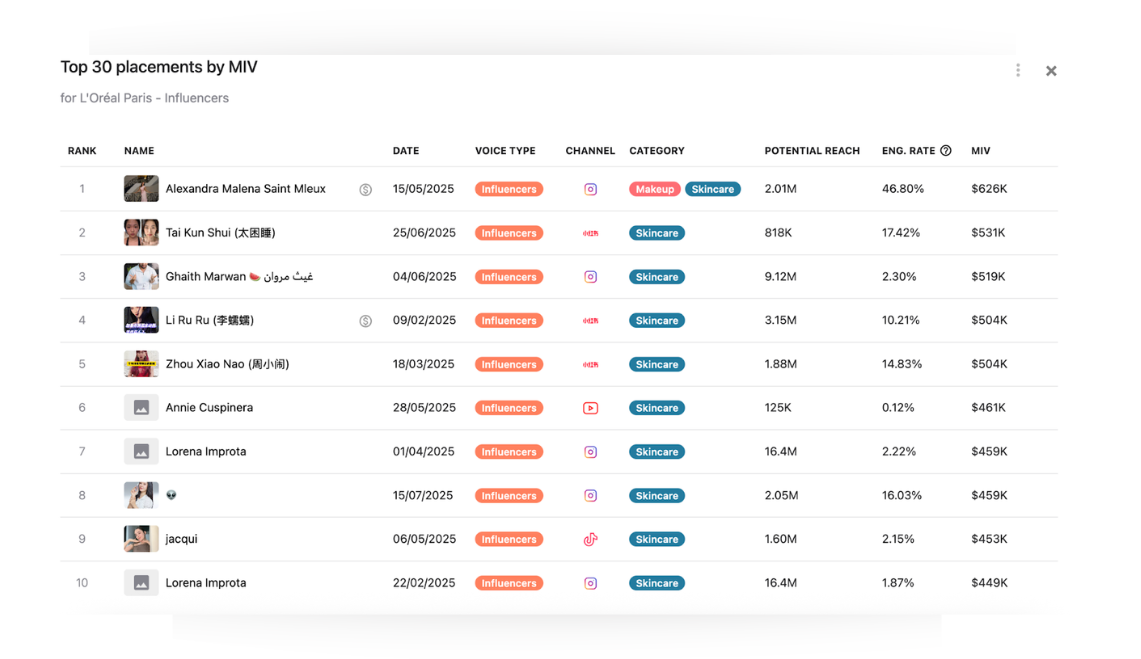This screenshot has height=659, width=1141.
Task: Click Influencers tag in rank 1 row
Action: click(509, 189)
